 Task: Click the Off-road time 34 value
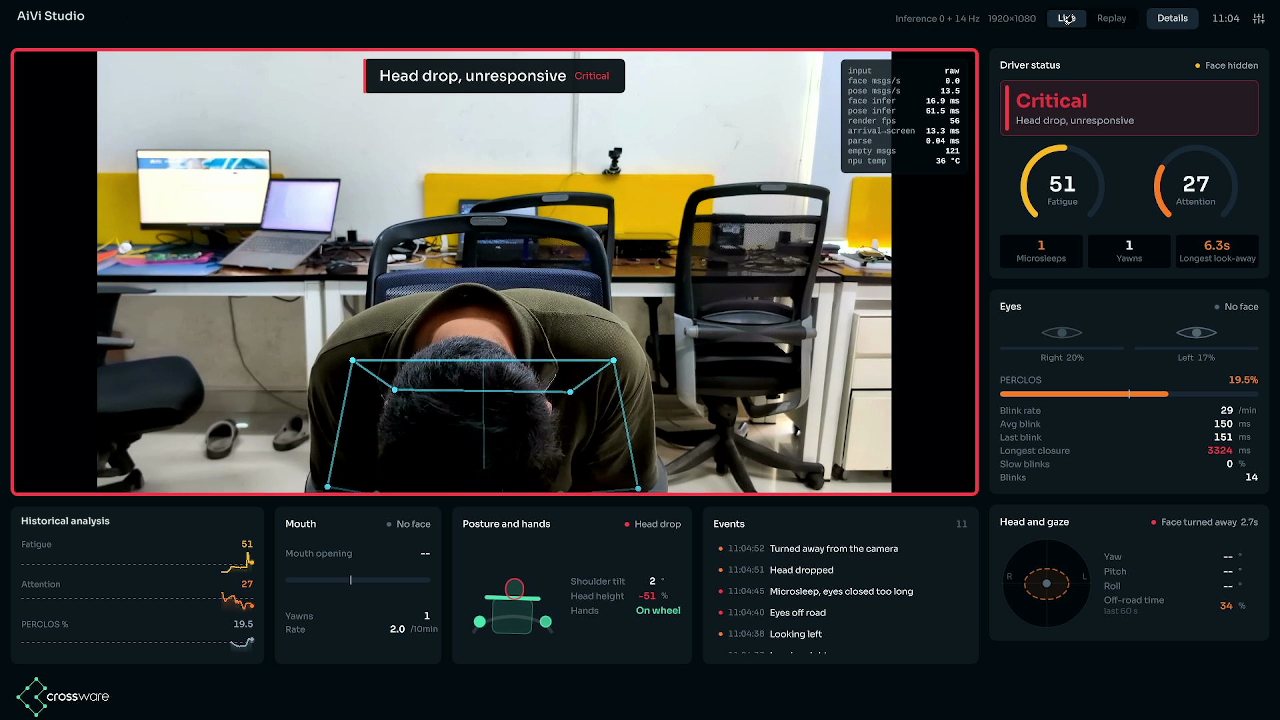[x=1226, y=606]
